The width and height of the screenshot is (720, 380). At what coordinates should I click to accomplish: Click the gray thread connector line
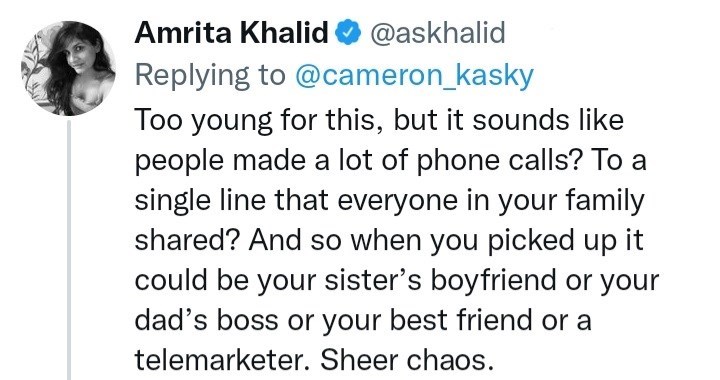pyautogui.click(x=69, y=250)
